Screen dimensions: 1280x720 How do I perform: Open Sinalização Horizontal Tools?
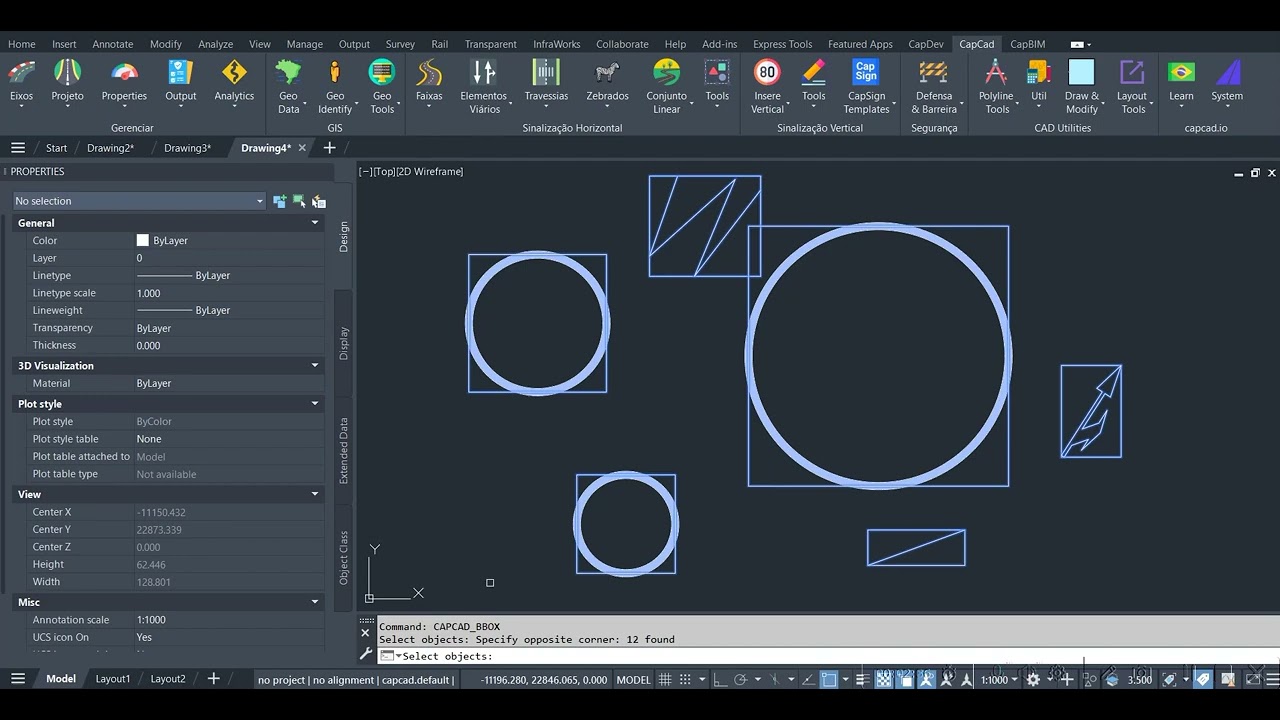click(x=717, y=82)
